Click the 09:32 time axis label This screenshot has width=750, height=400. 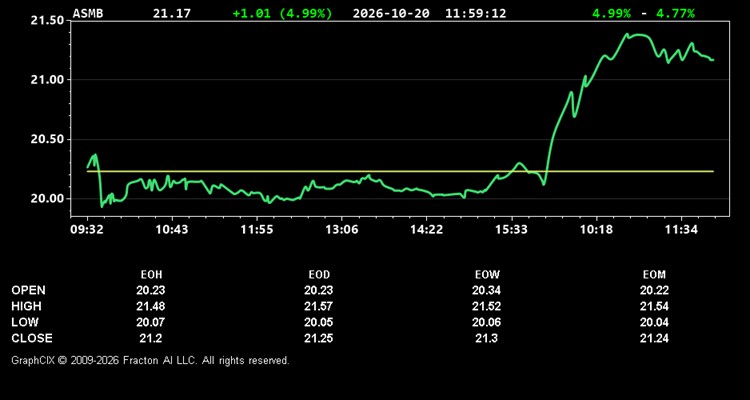(x=88, y=230)
